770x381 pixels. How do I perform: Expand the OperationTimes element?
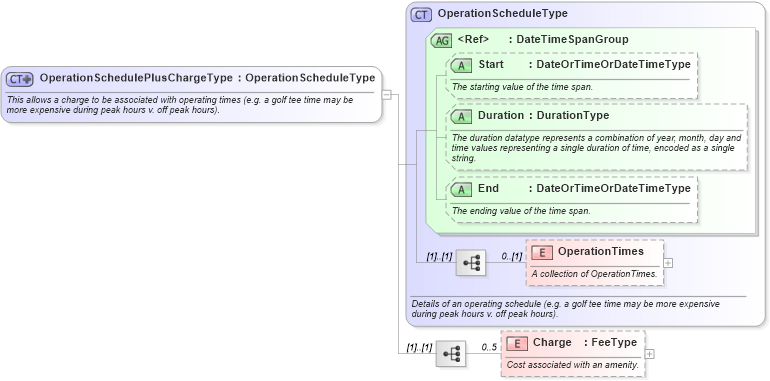(668, 263)
